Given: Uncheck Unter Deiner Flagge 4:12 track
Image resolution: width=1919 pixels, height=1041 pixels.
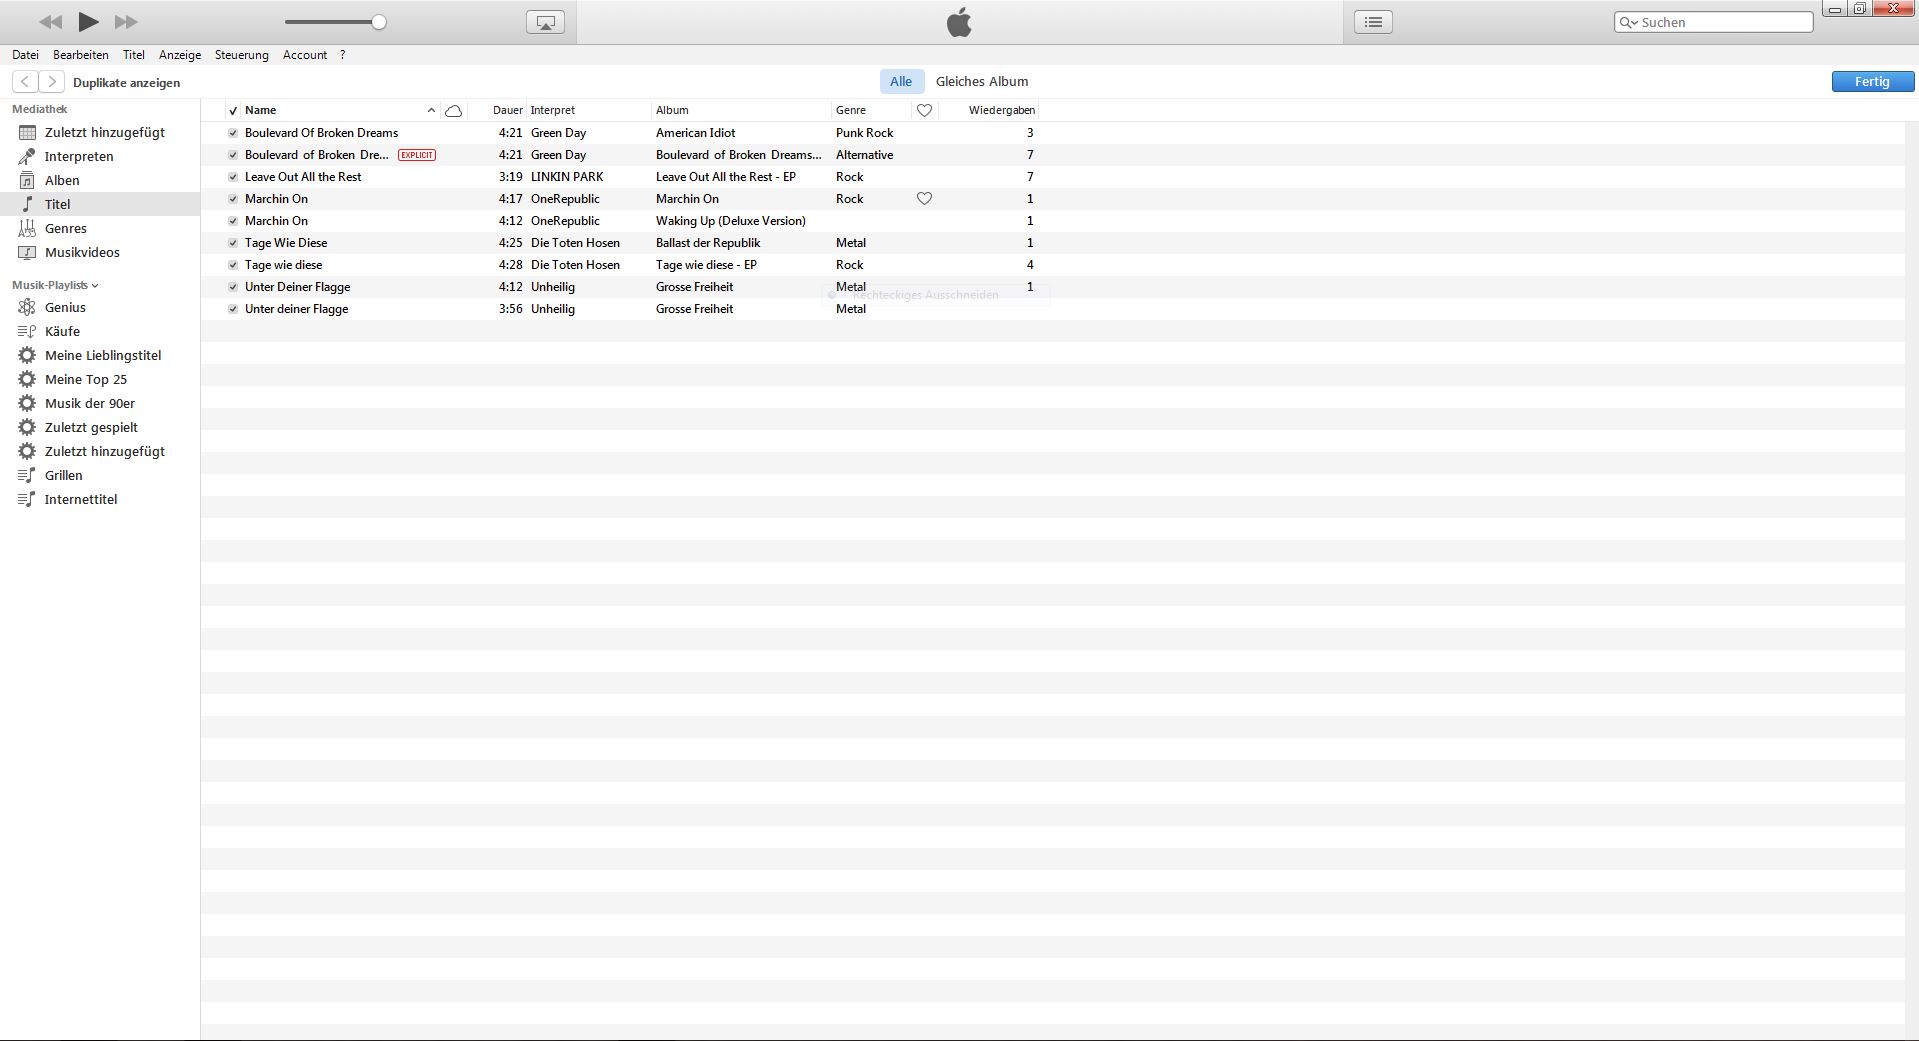Looking at the screenshot, I should click(233, 287).
